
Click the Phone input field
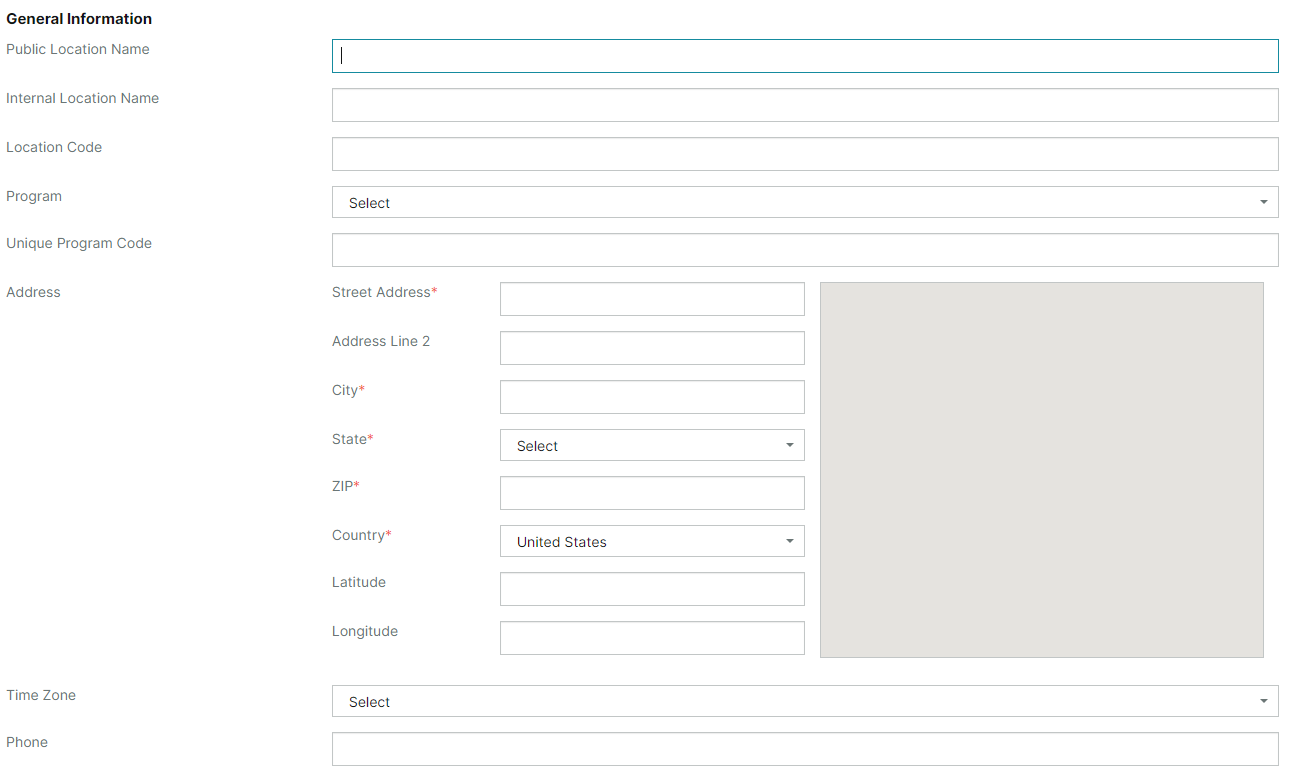805,749
